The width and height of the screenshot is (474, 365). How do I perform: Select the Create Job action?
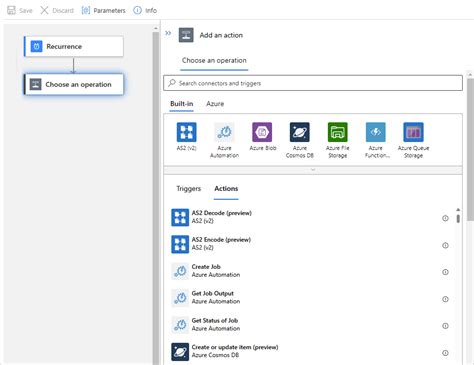[309, 271]
